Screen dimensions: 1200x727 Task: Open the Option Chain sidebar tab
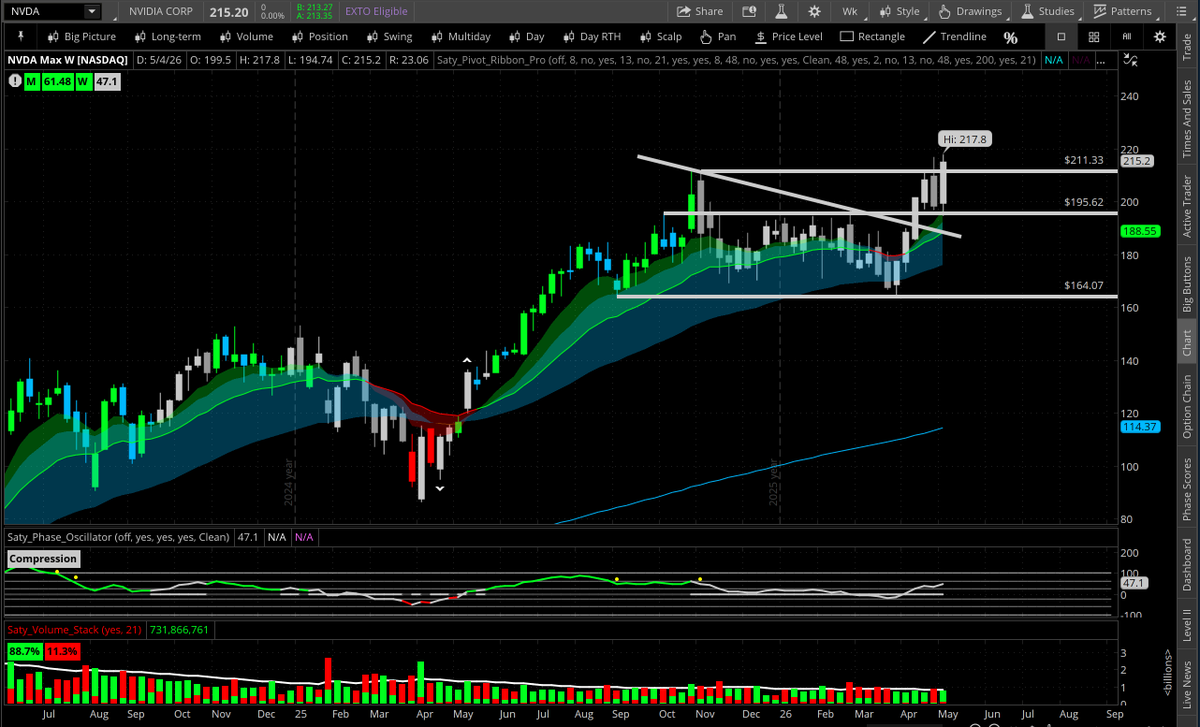pos(1188,407)
